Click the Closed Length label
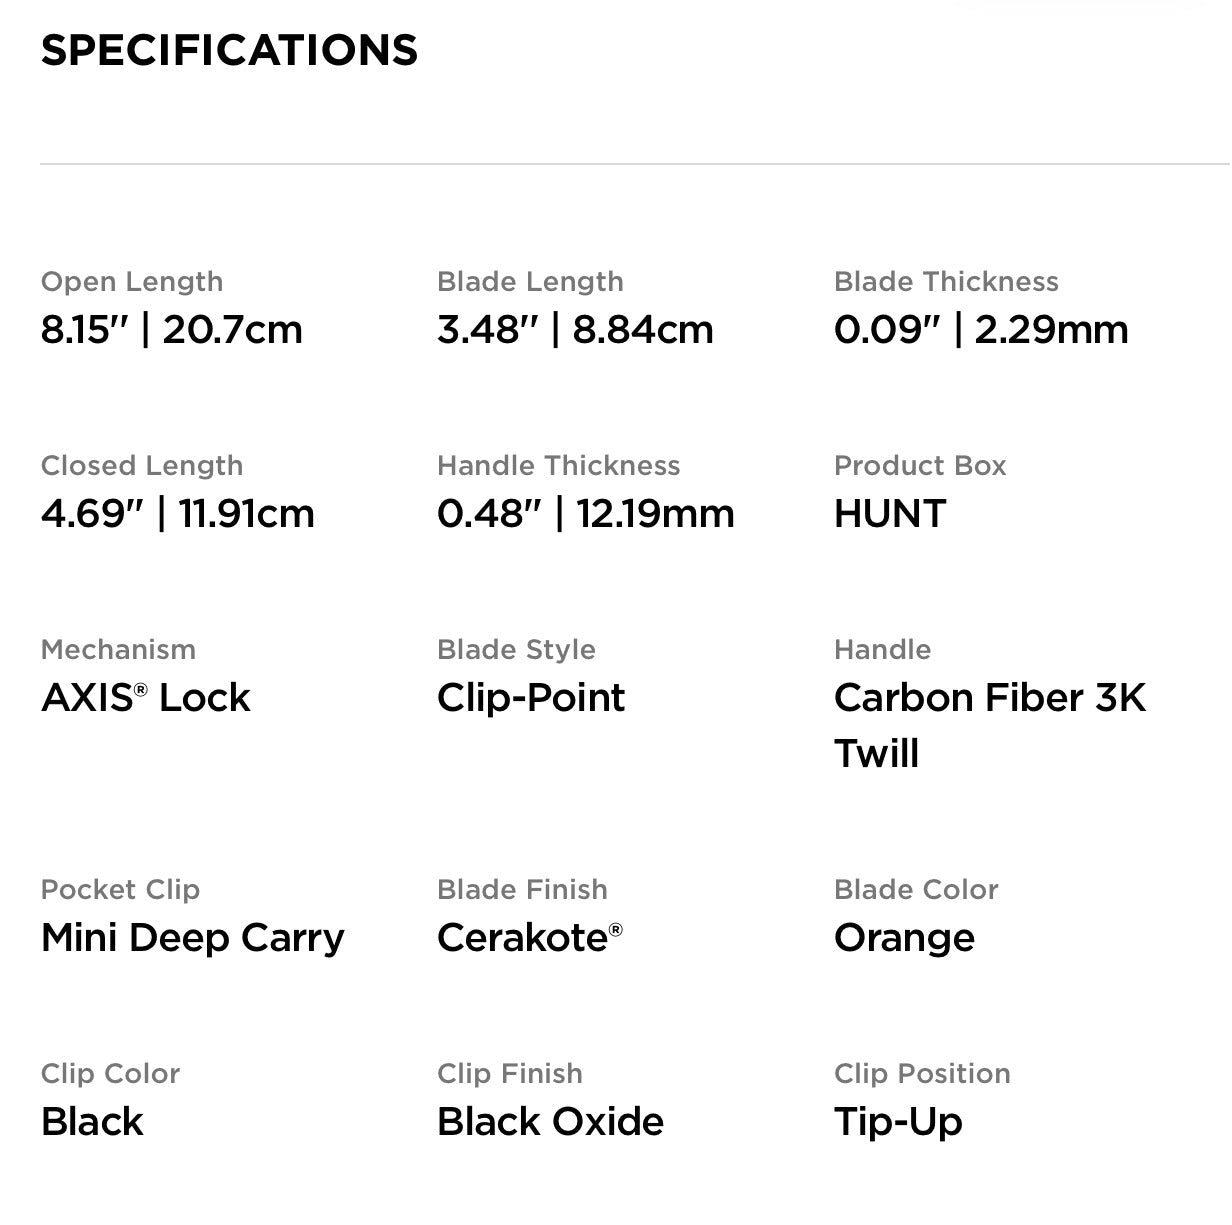Viewport: 1232px width, 1225px height. [142, 465]
